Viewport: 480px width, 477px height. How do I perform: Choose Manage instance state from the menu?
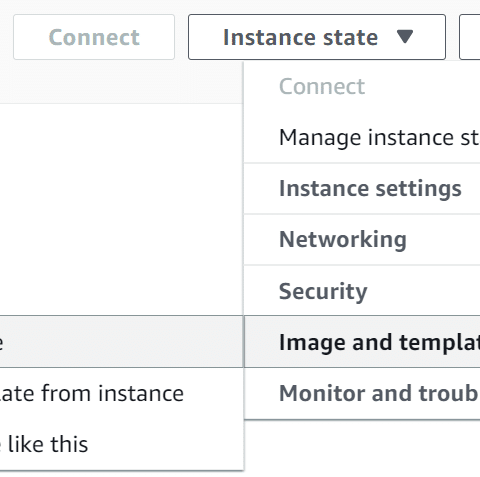362,137
